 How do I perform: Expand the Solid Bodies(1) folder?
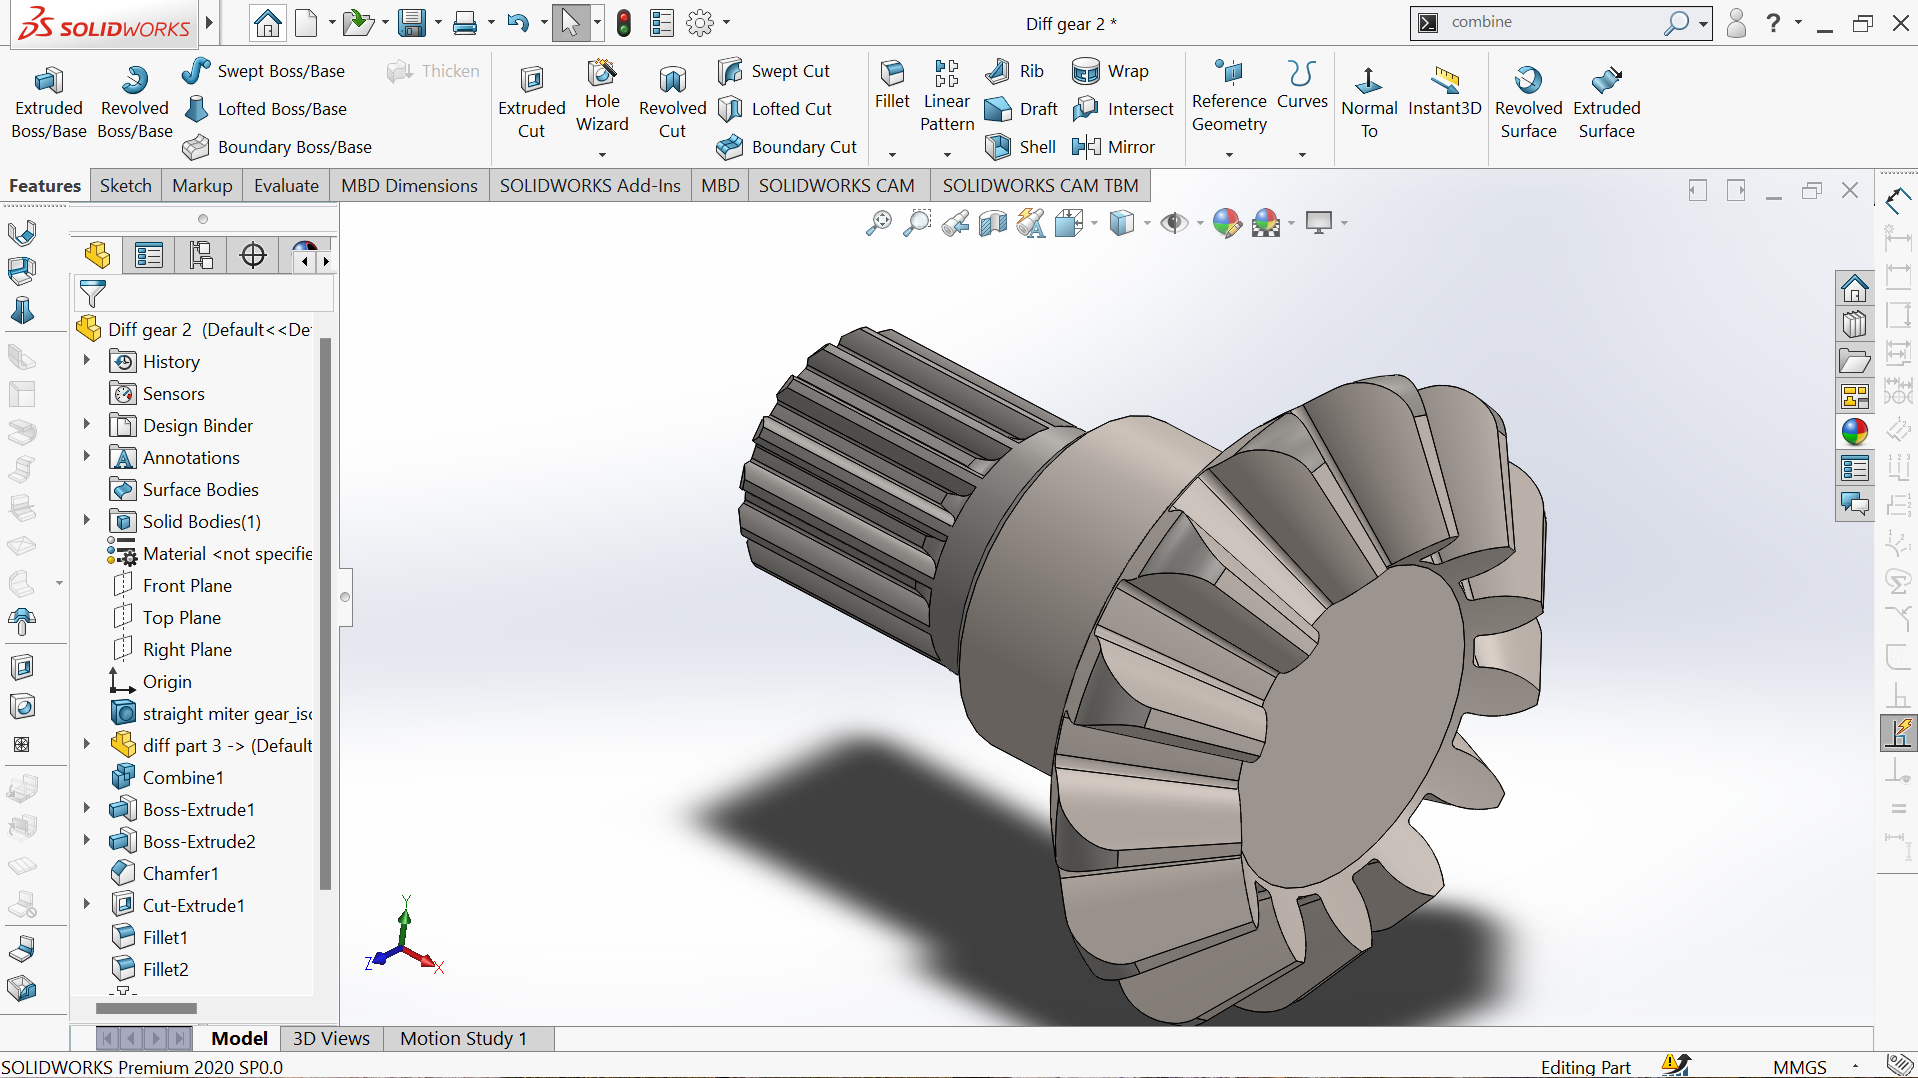click(x=87, y=521)
